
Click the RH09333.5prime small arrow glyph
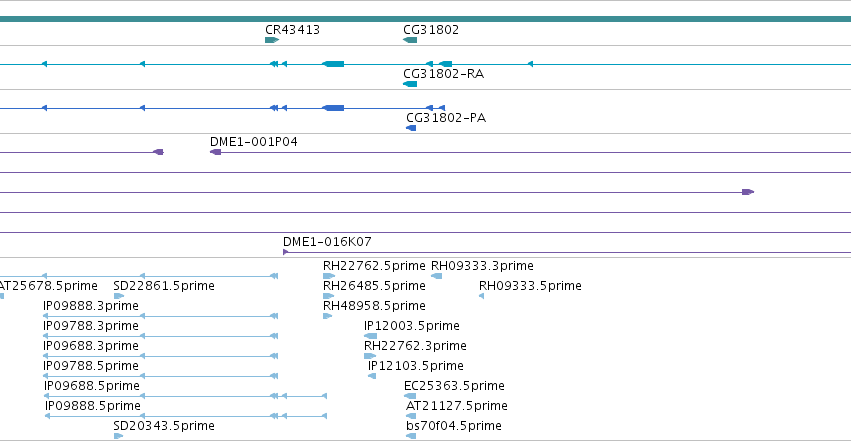point(481,296)
